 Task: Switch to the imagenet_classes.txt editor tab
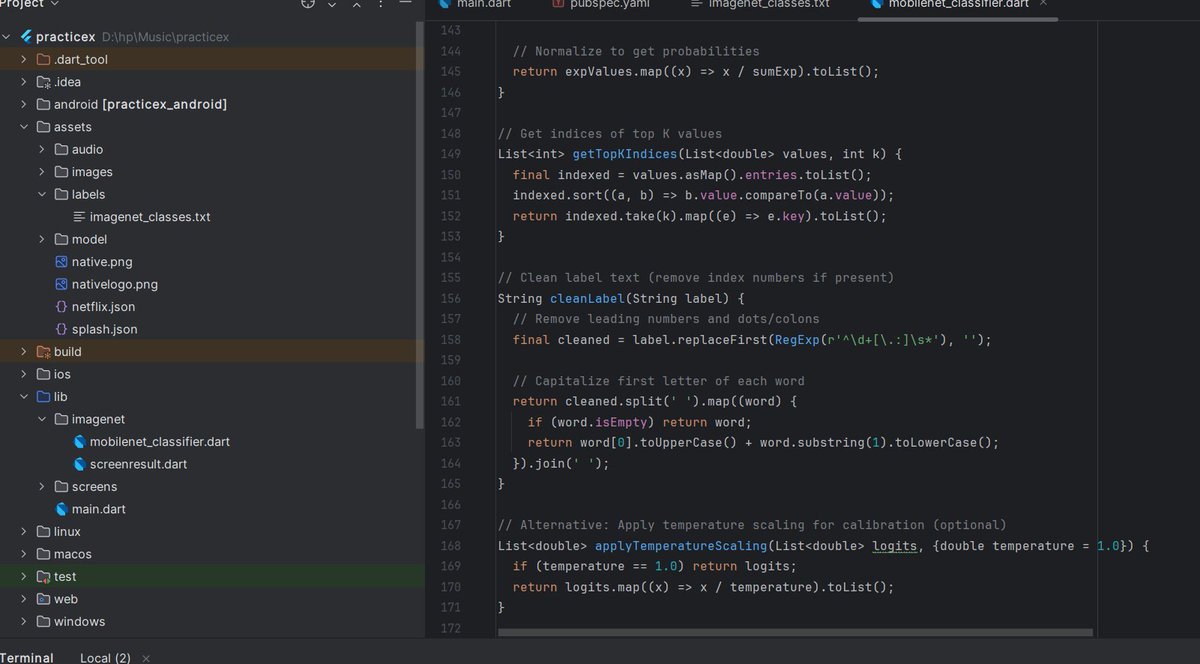pyautogui.click(x=759, y=4)
